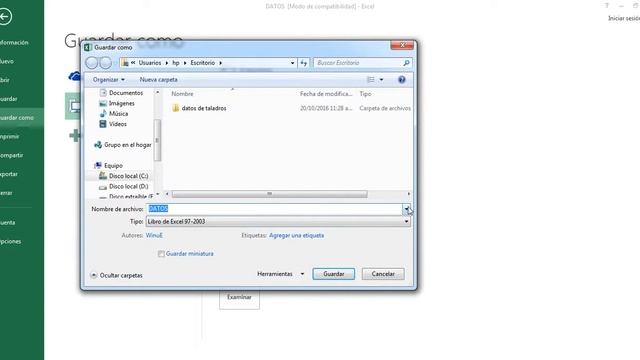Click the Cancelar button
Image resolution: width=640 pixels, height=360 pixels.
pos(383,274)
